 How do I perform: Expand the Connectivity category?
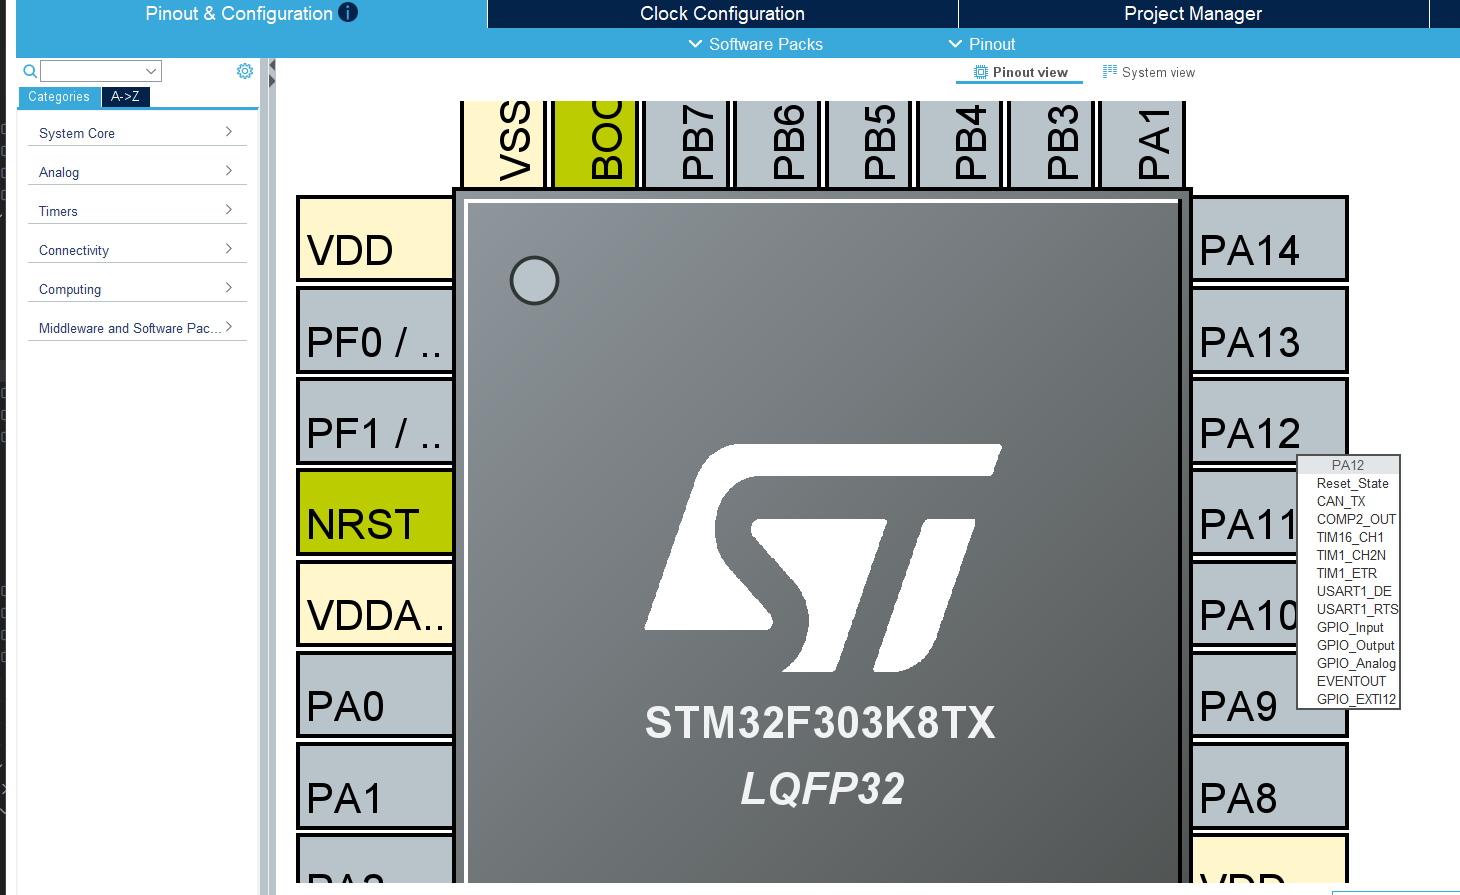[x=136, y=250]
